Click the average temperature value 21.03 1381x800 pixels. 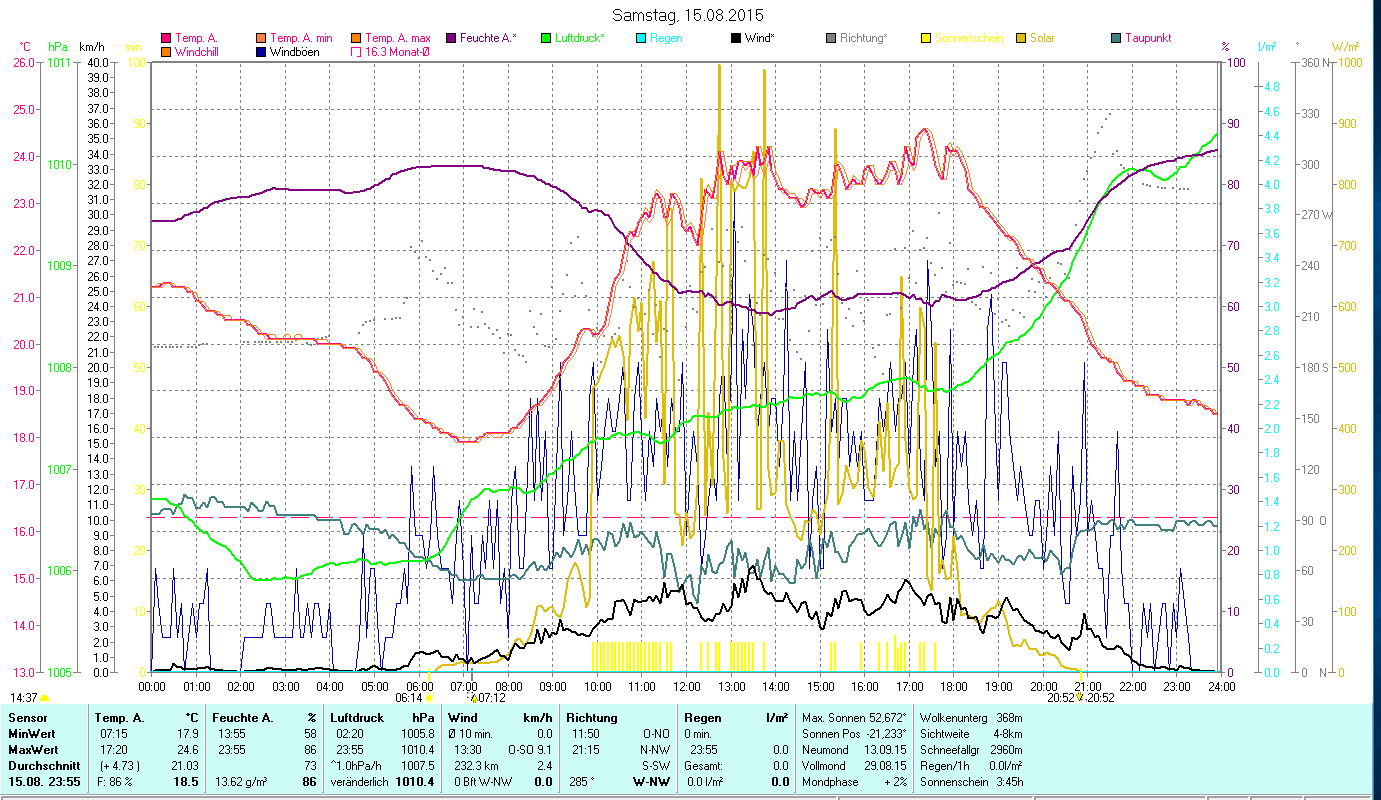(x=187, y=766)
